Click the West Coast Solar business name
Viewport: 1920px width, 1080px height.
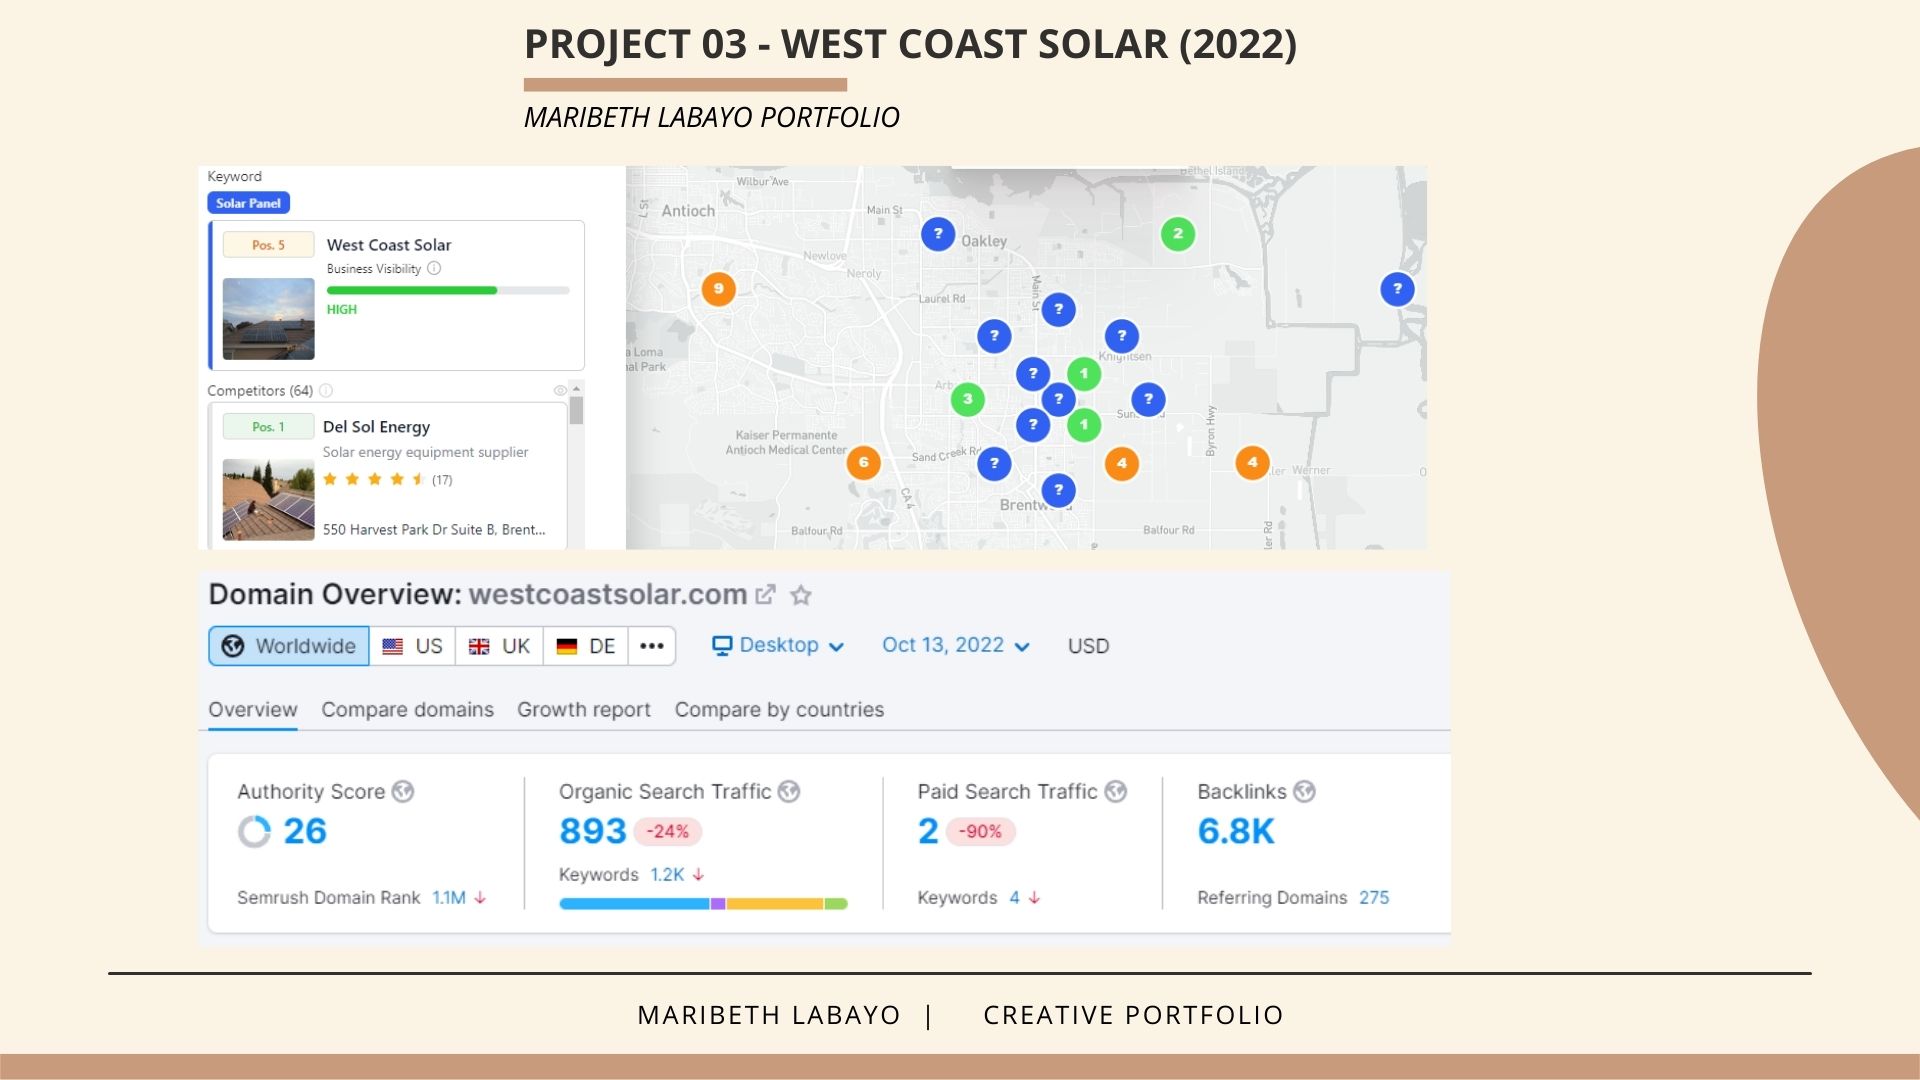(x=389, y=245)
